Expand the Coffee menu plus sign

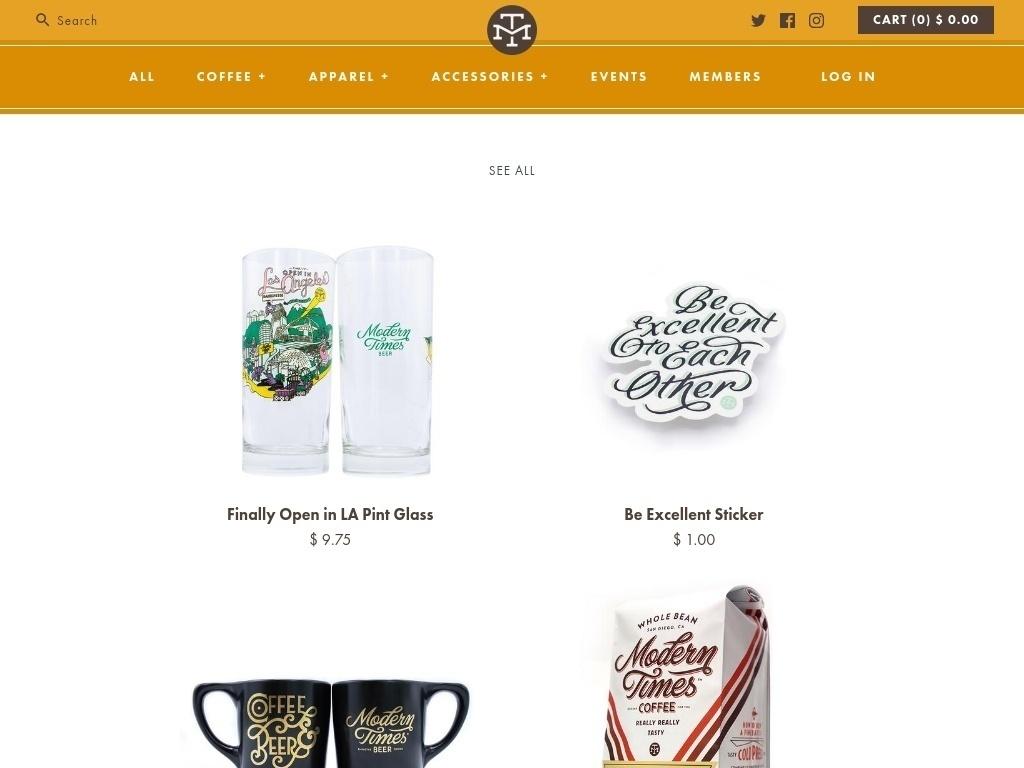[x=262, y=76]
